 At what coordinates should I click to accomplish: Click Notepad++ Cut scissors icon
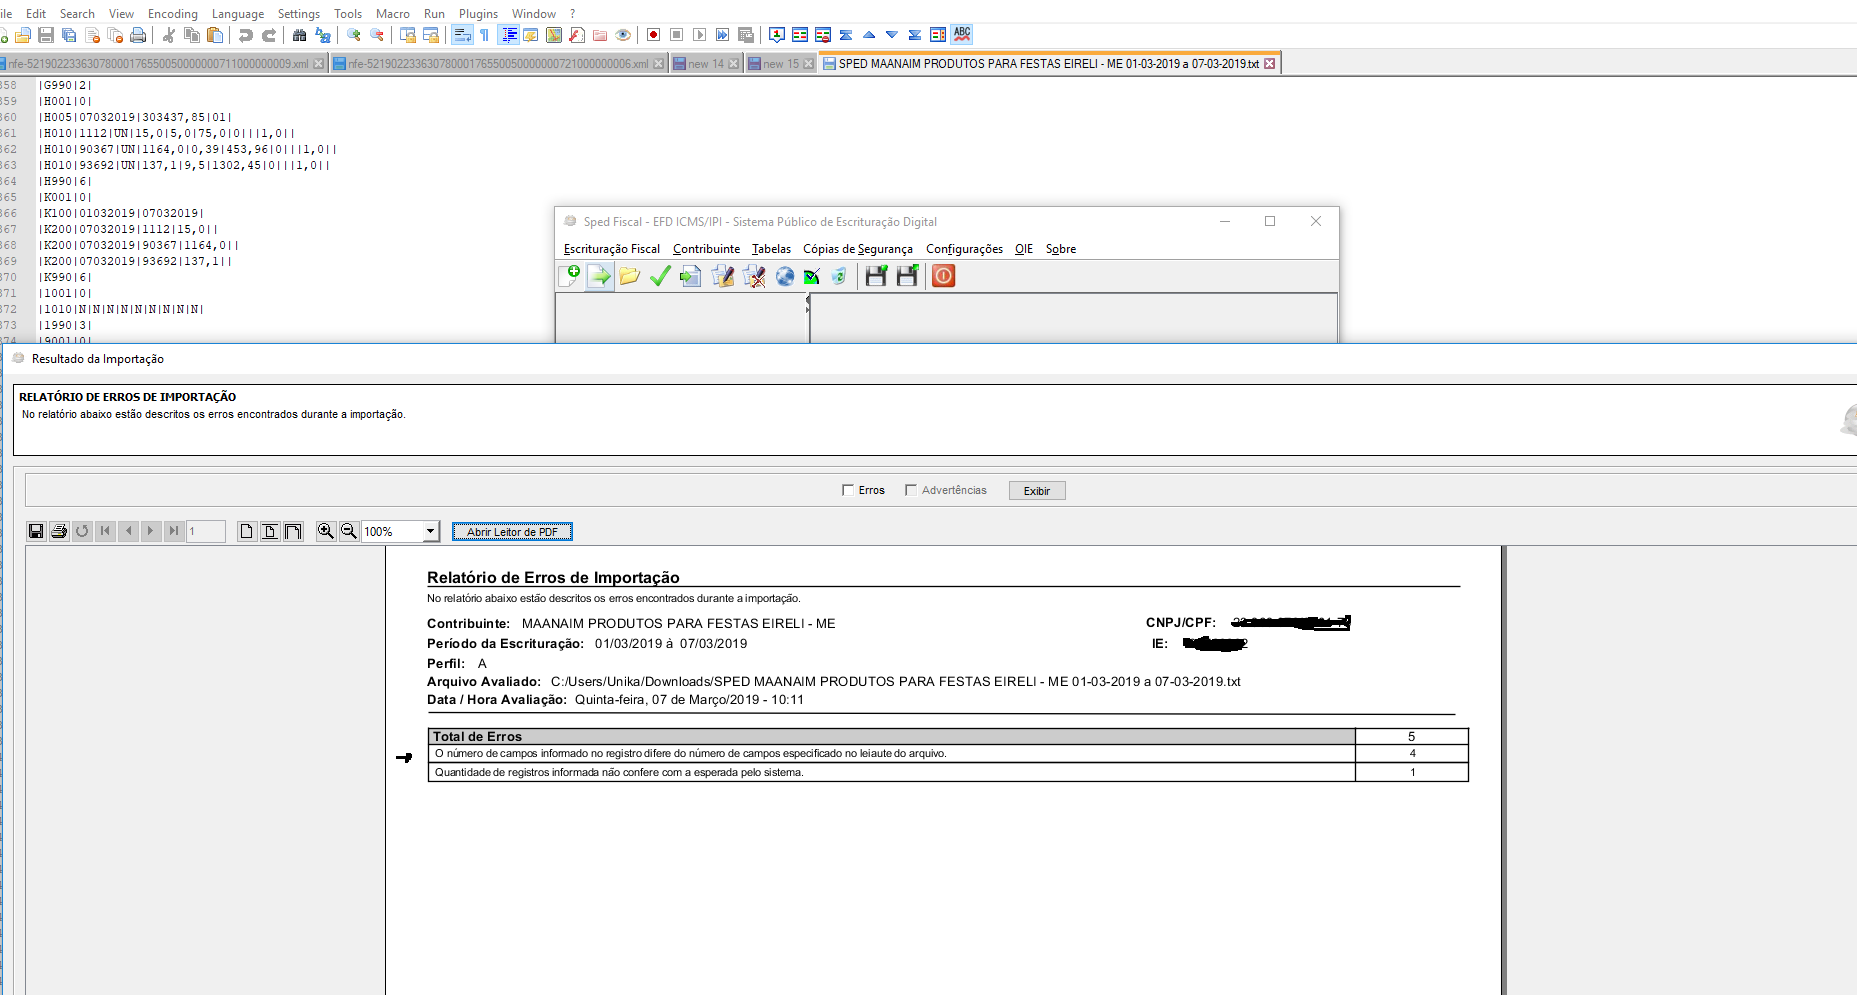168,35
